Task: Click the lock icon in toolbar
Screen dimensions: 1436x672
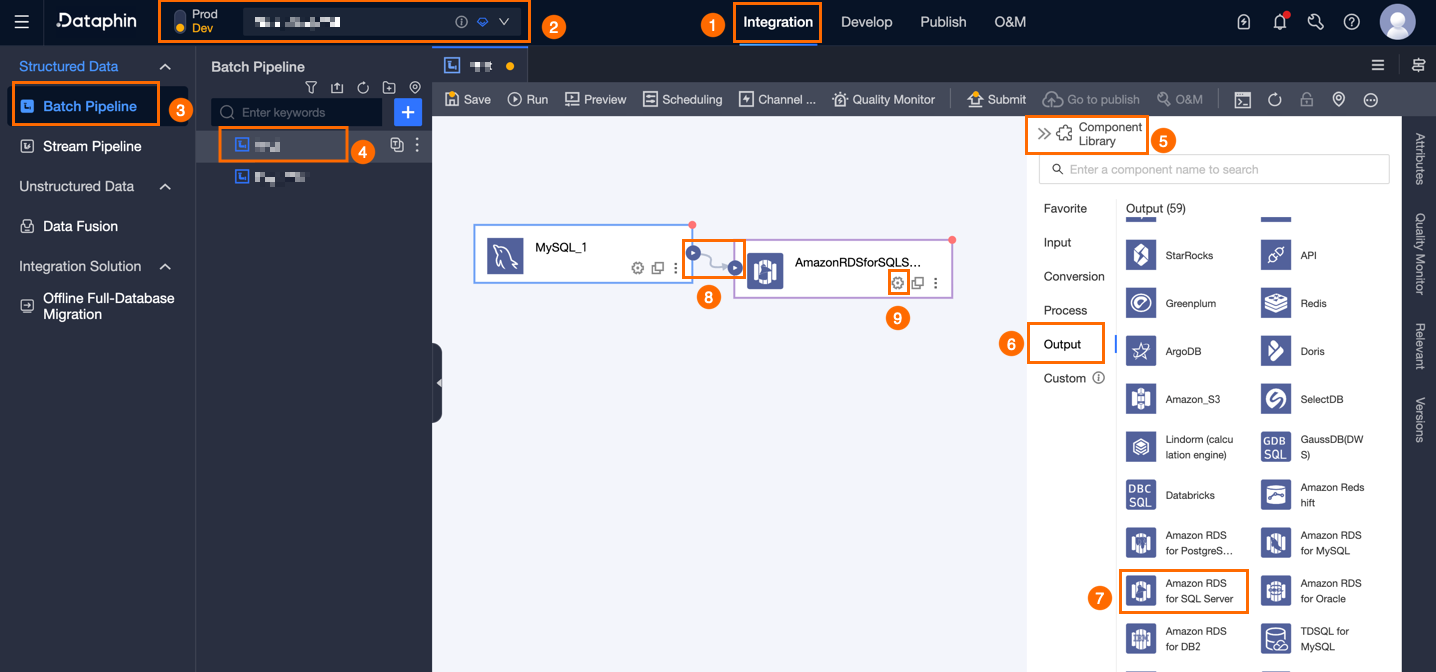Action: (x=1306, y=99)
